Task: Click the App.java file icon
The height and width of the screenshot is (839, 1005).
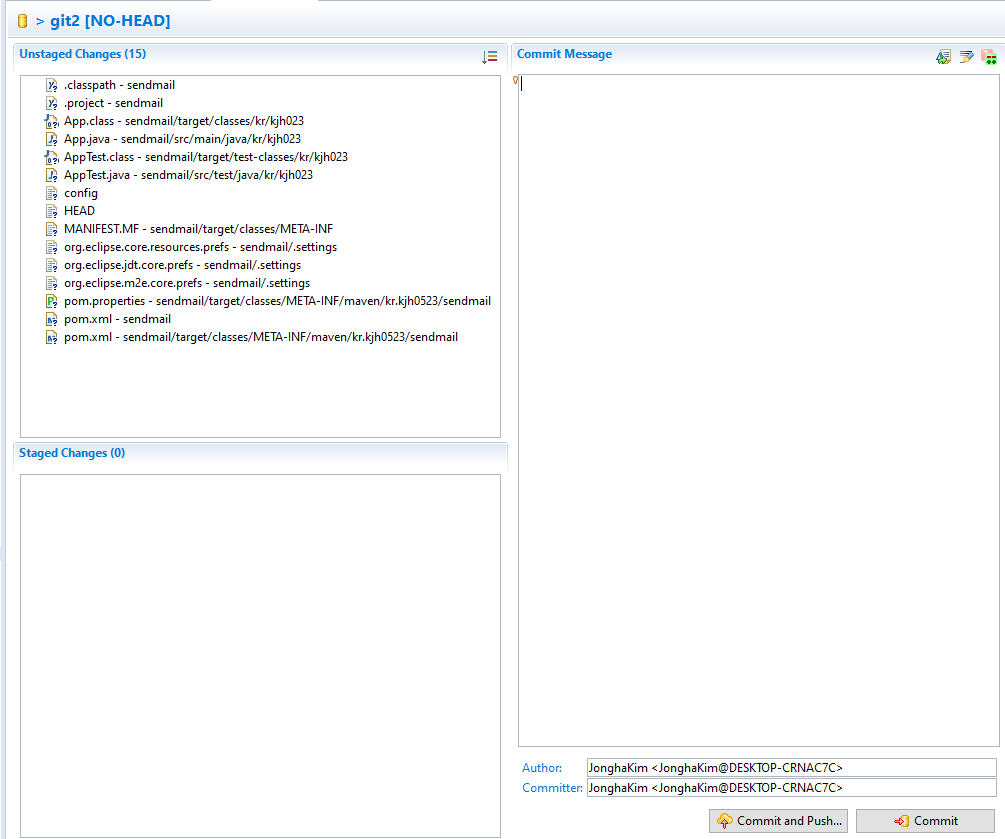Action: pos(52,139)
